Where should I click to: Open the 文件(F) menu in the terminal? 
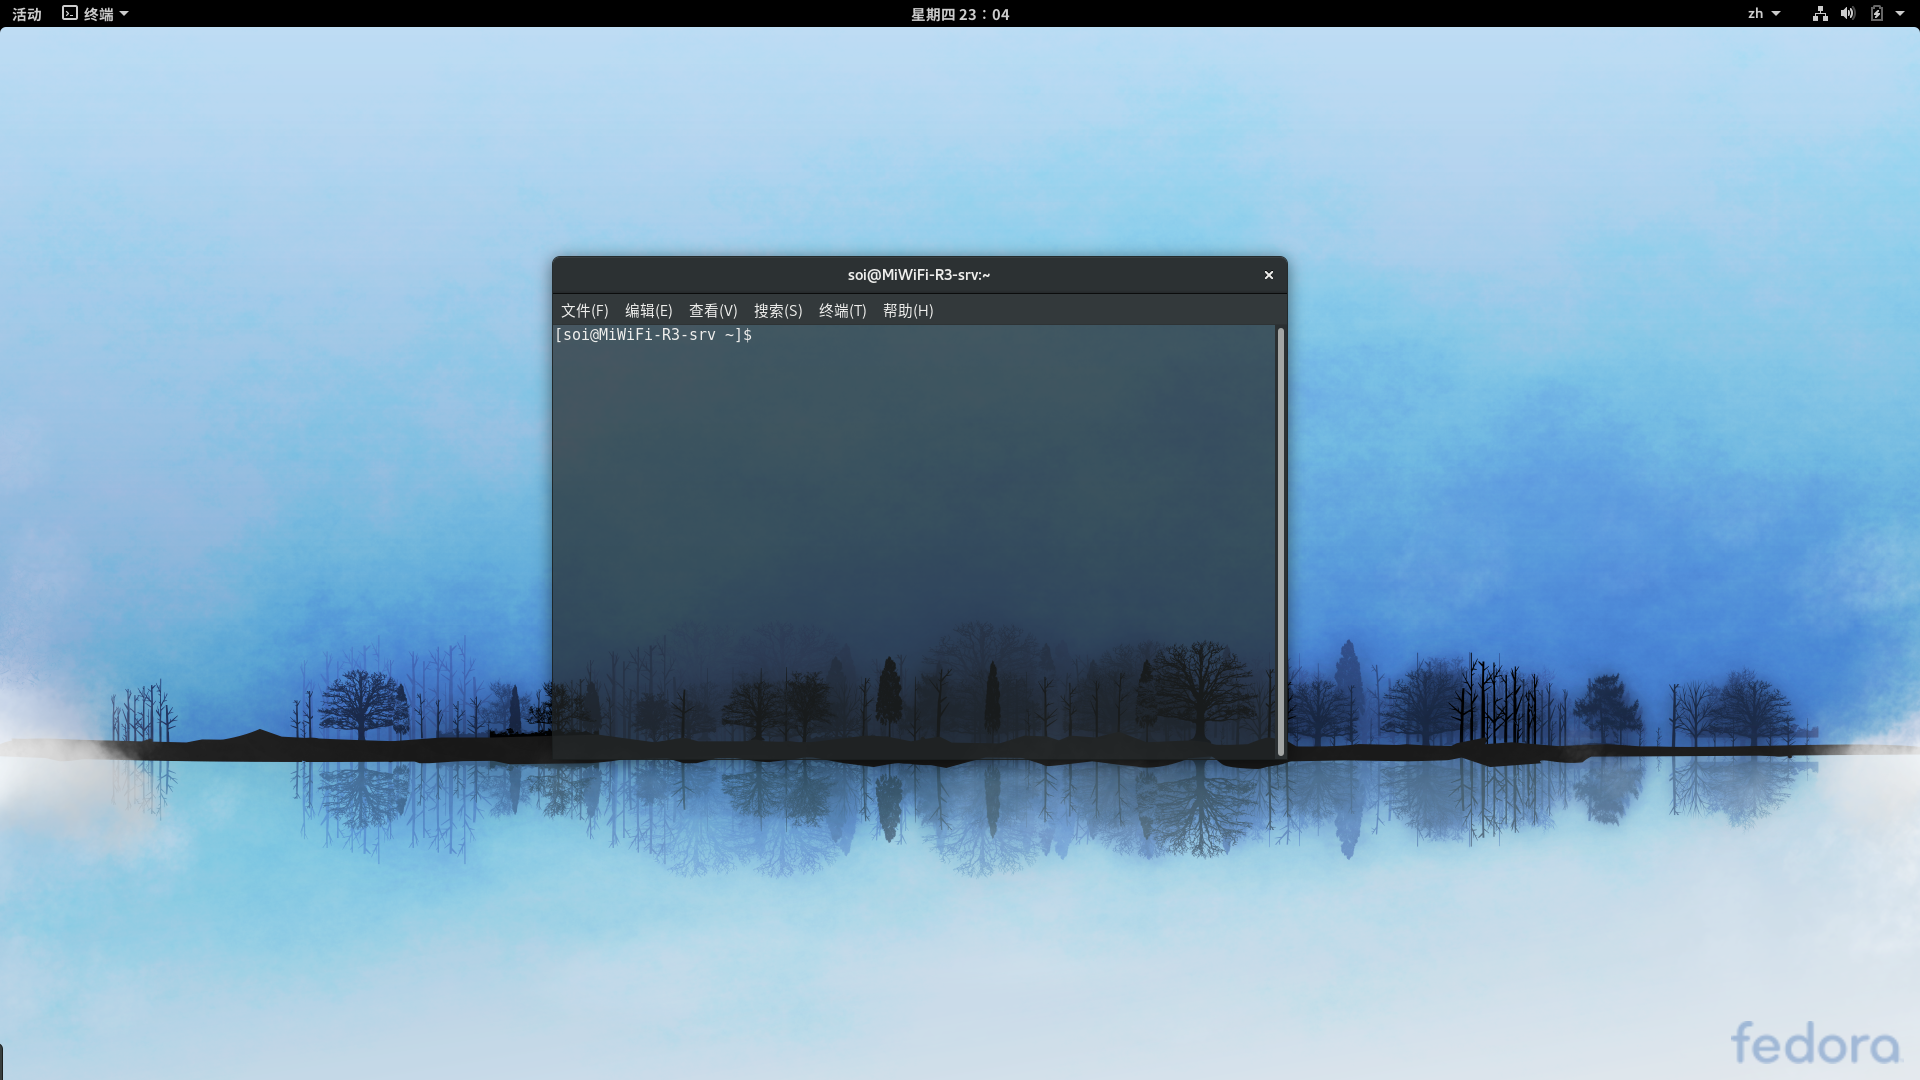pos(584,311)
